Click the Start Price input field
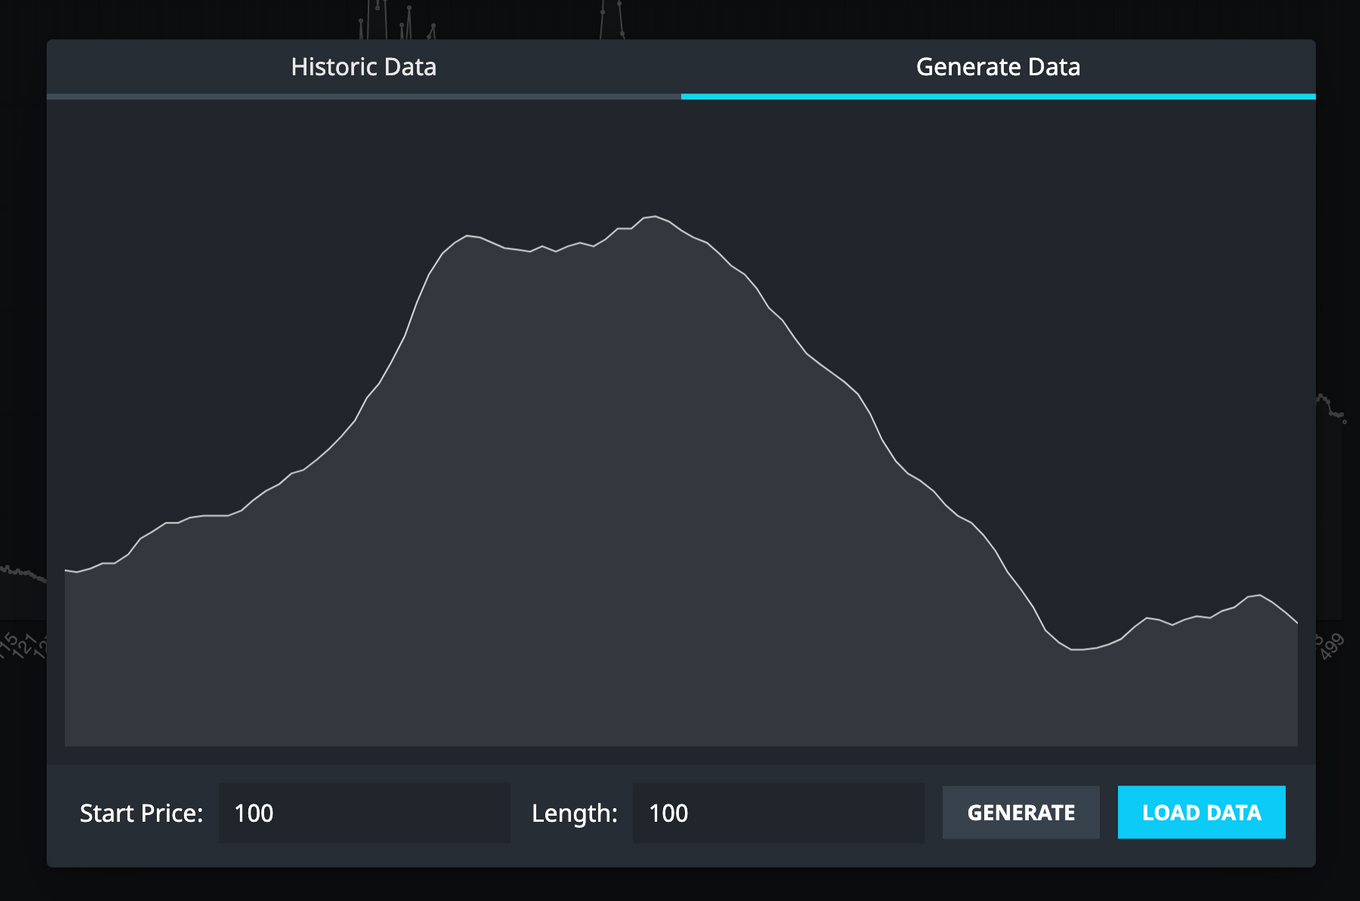Screen dimensions: 1360x901 364,813
